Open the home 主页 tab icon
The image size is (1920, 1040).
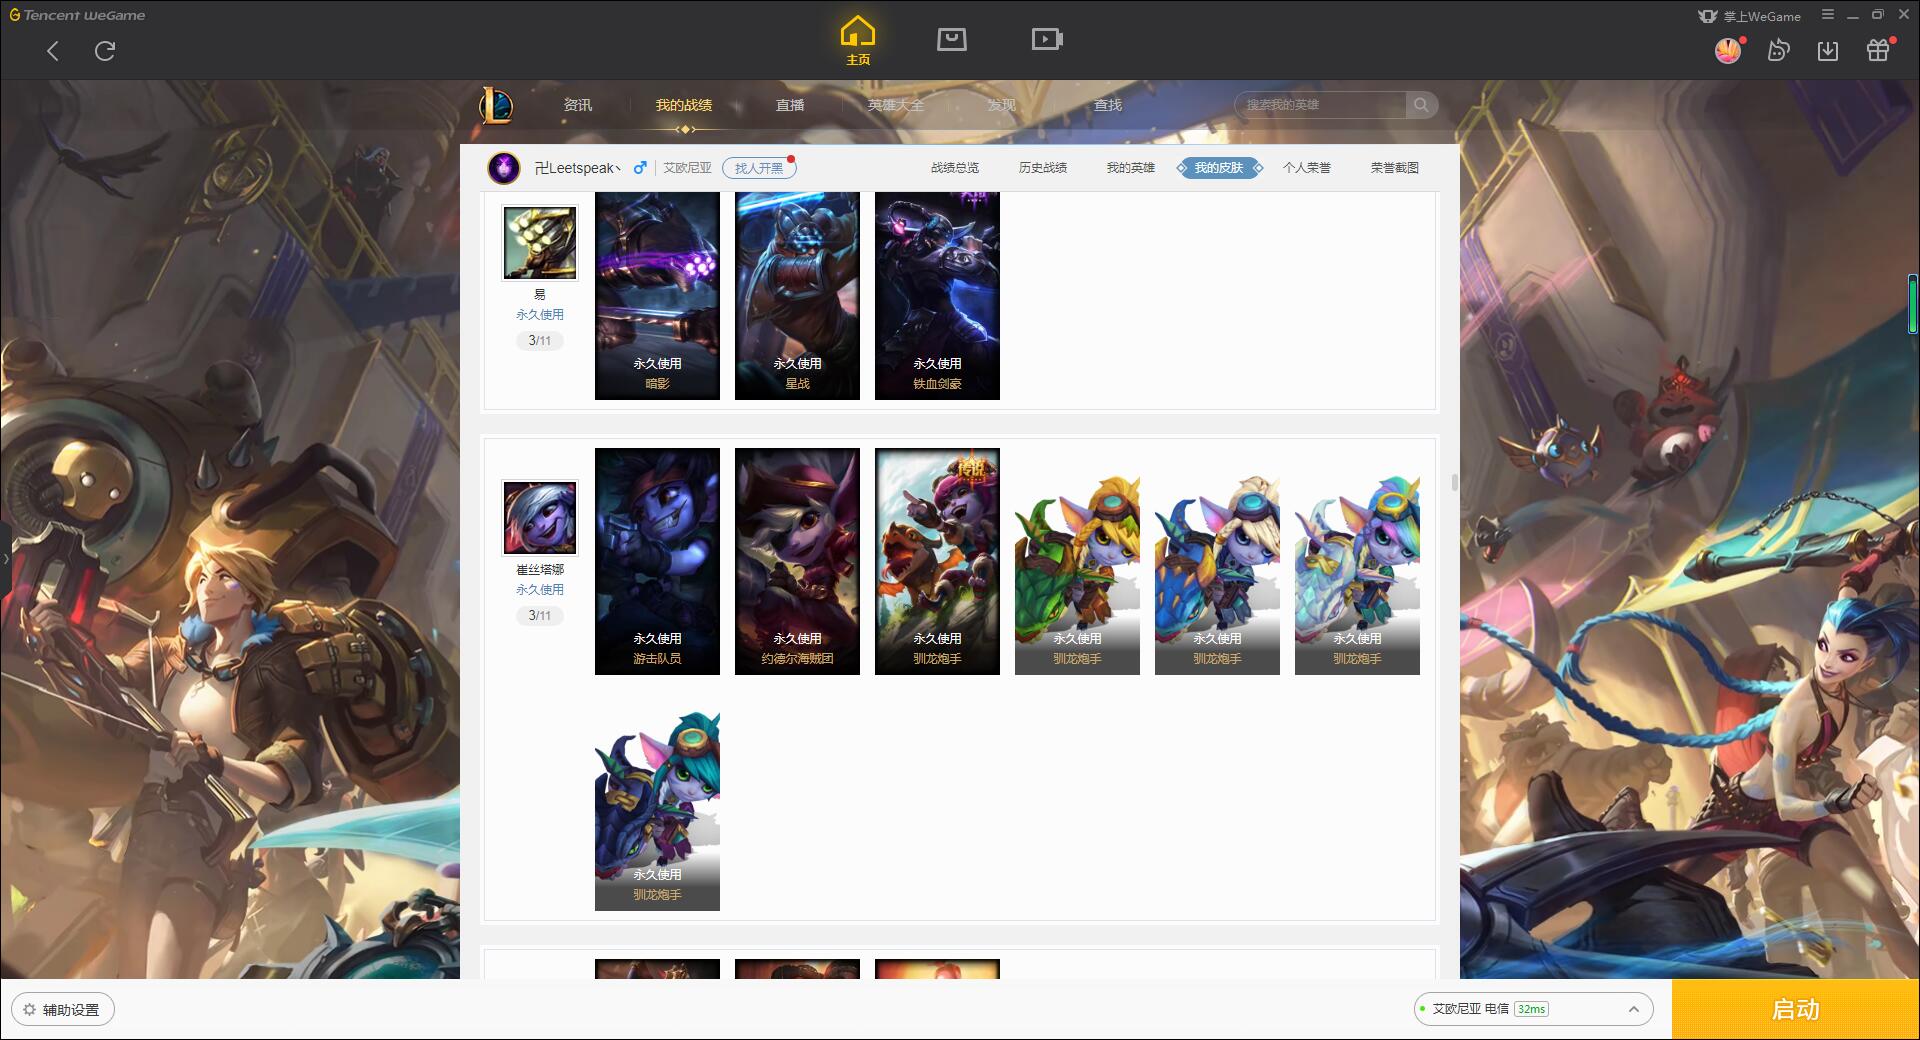(x=857, y=41)
